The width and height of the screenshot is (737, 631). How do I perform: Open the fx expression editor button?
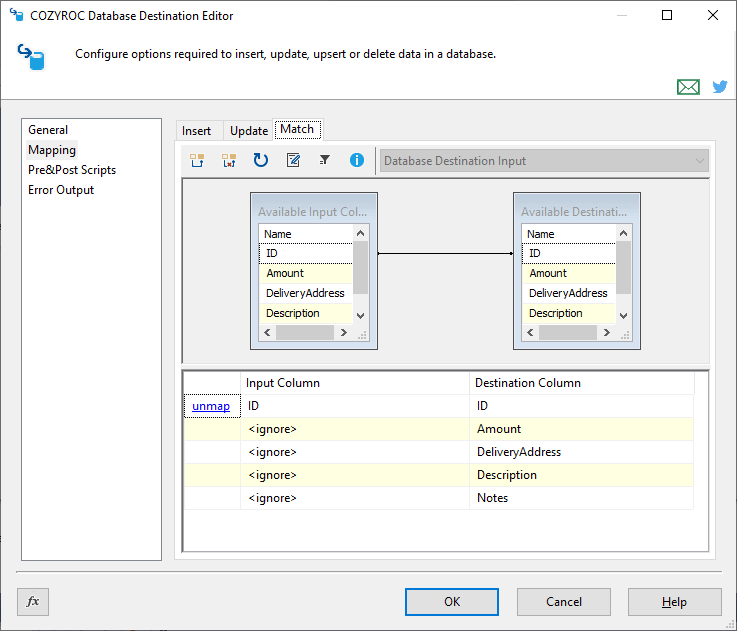pos(33,601)
